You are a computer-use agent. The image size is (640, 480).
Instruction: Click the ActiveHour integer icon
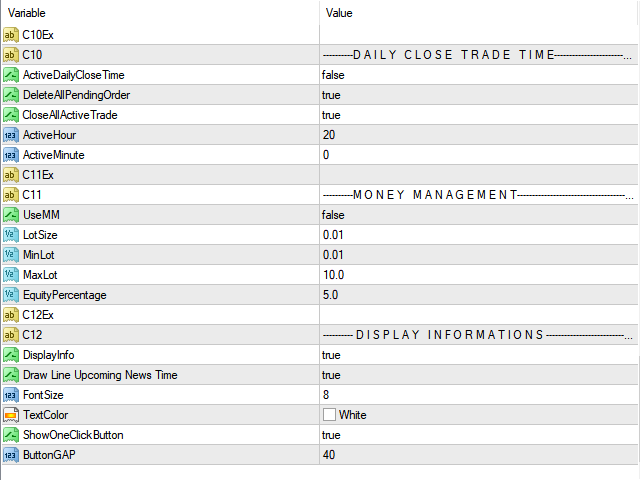coord(11,135)
